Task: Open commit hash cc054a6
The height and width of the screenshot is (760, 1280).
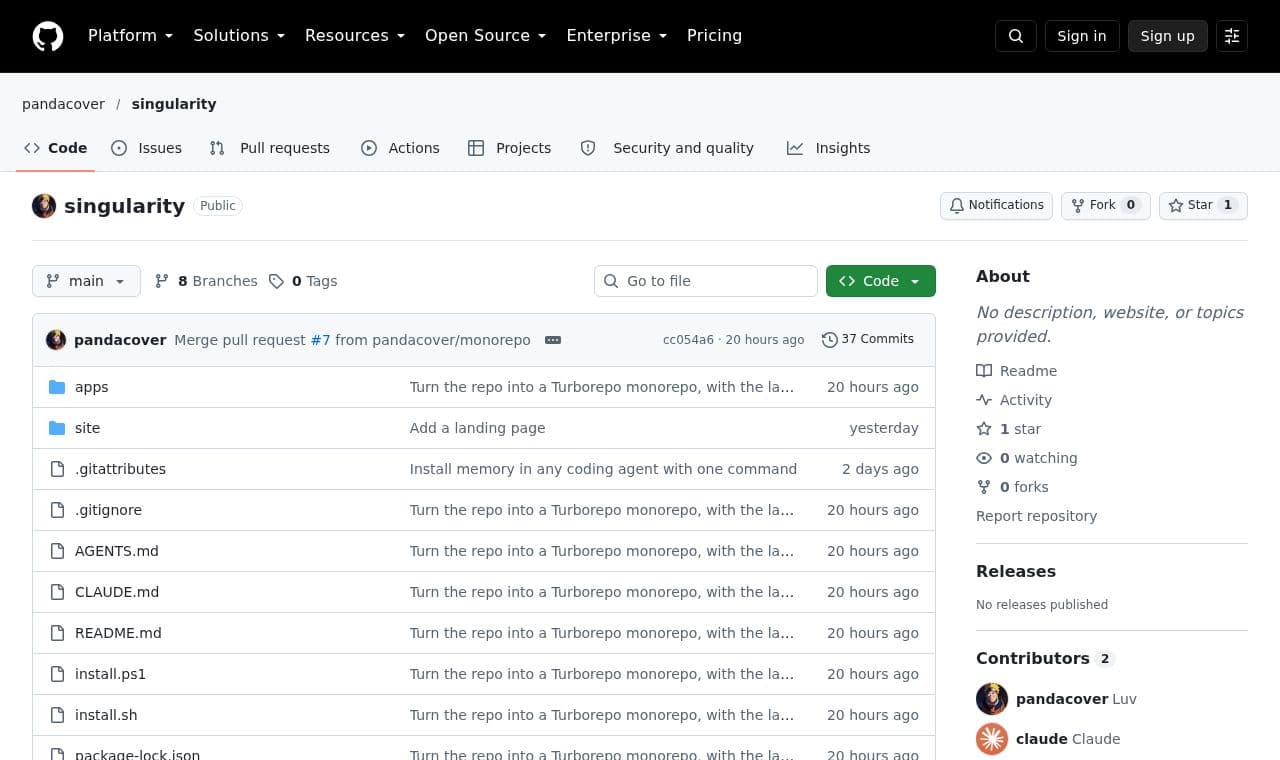Action: pos(688,340)
